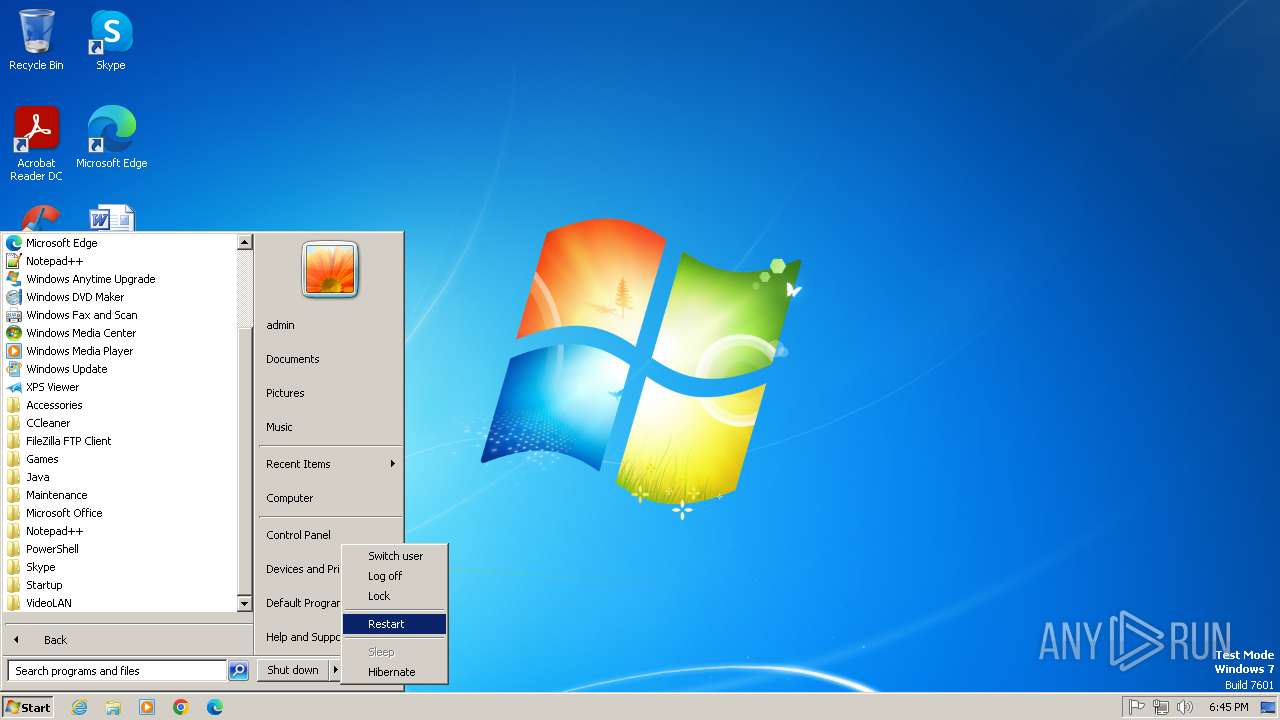Click the Windows DVD Maker icon

click(x=14, y=297)
